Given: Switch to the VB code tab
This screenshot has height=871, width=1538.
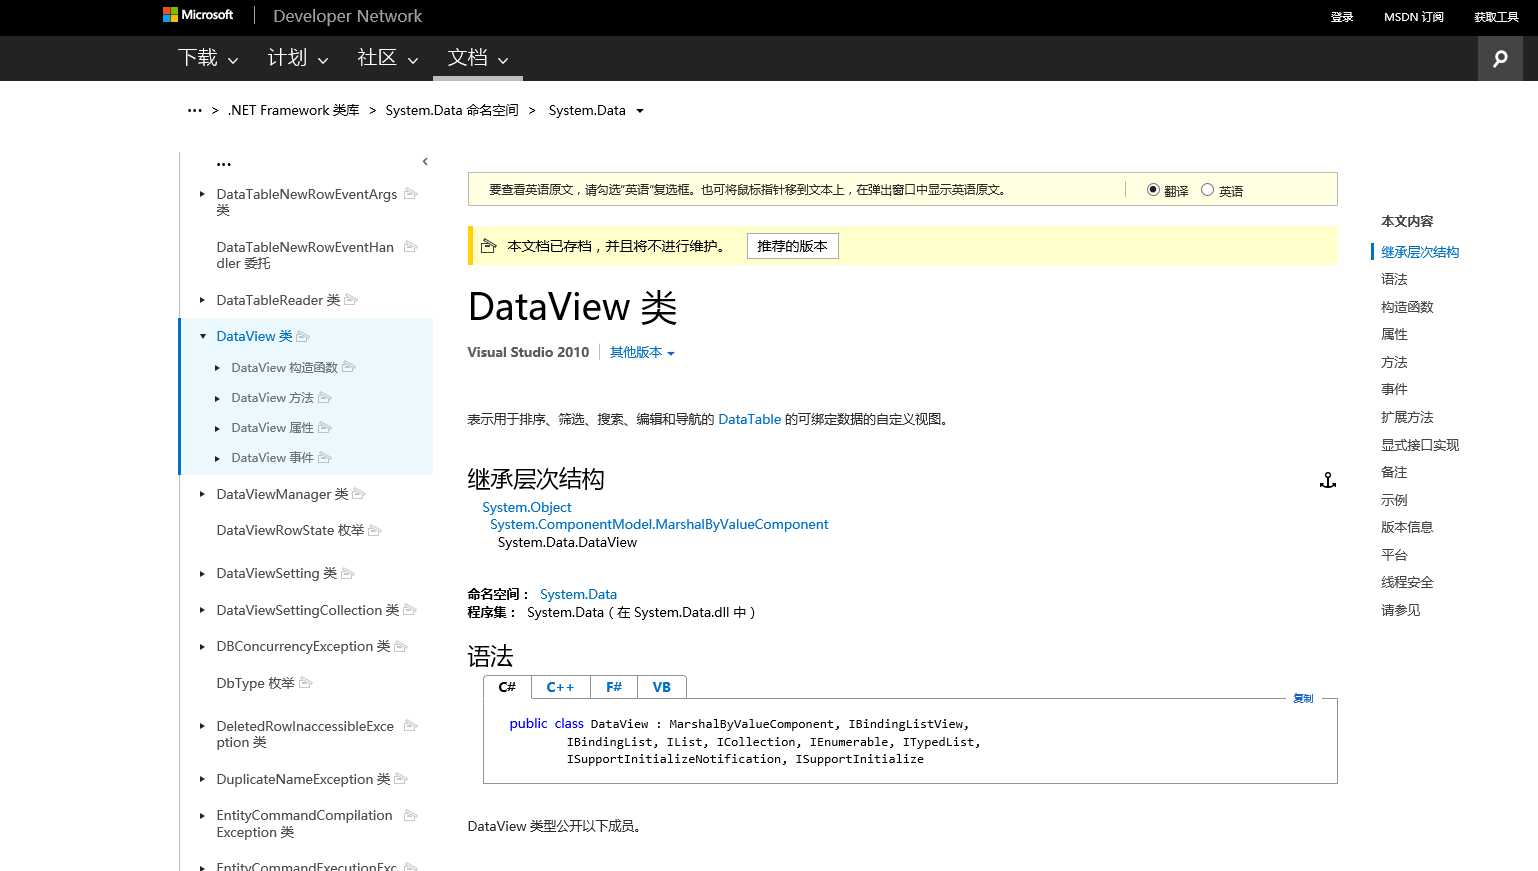Looking at the screenshot, I should (662, 687).
